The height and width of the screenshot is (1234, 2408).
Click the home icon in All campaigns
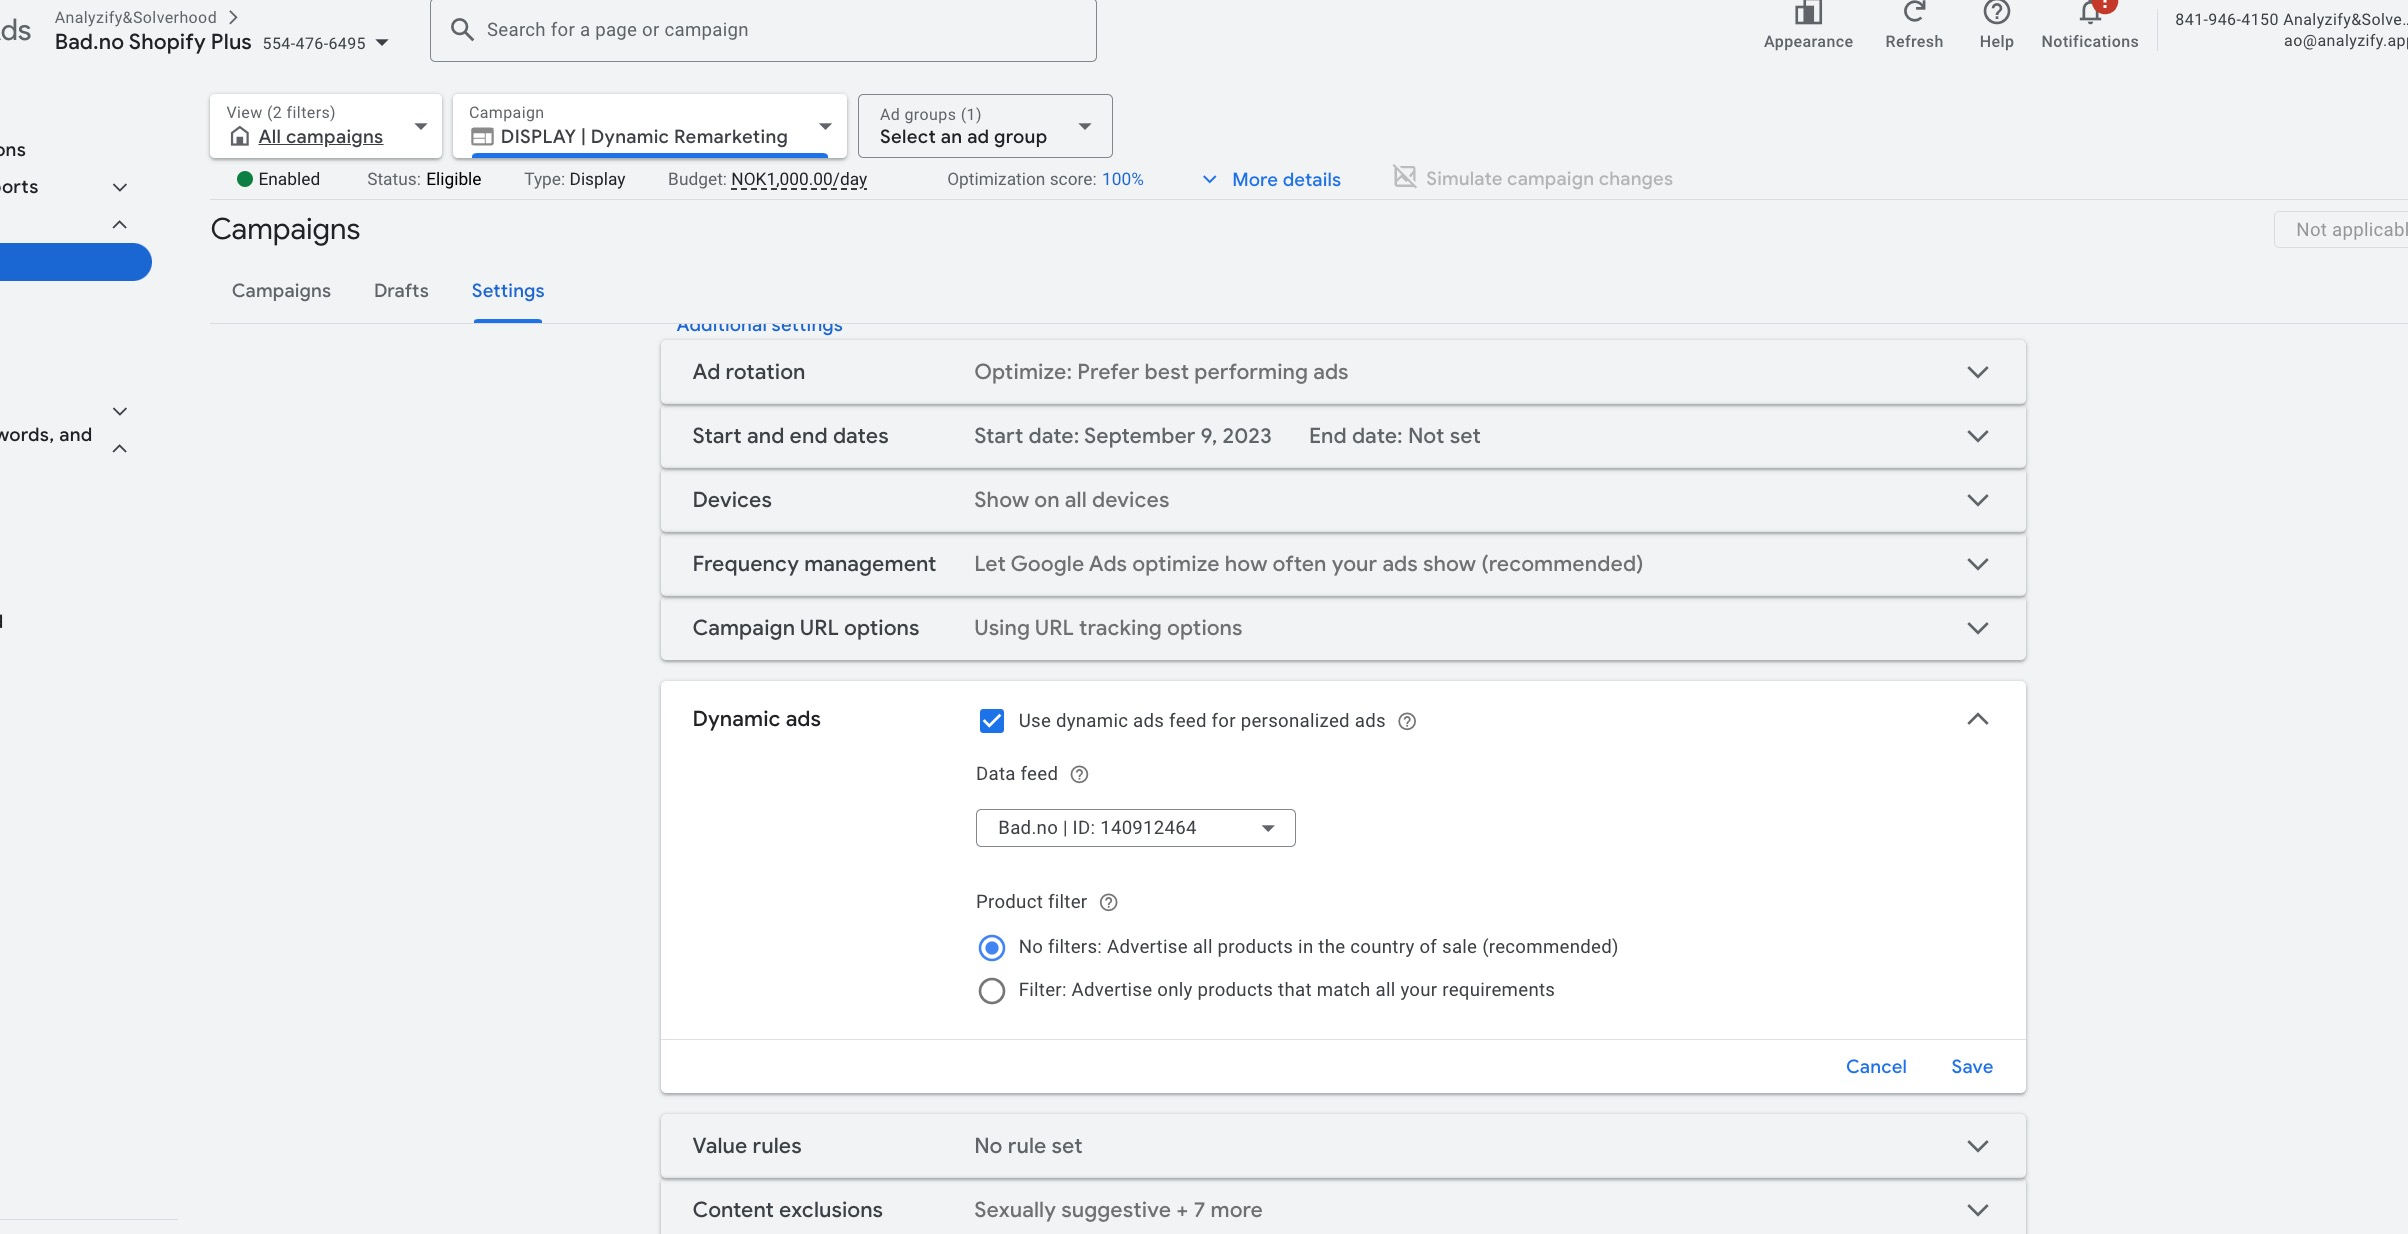coord(239,137)
